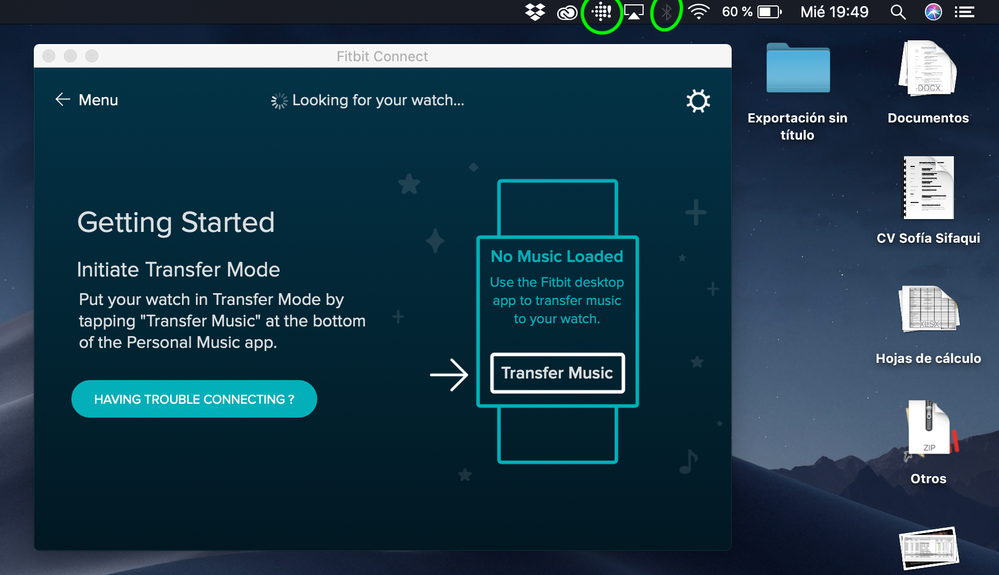The height and width of the screenshot is (575, 999).
Task: Select Otros stack on desktop
Action: (928, 429)
